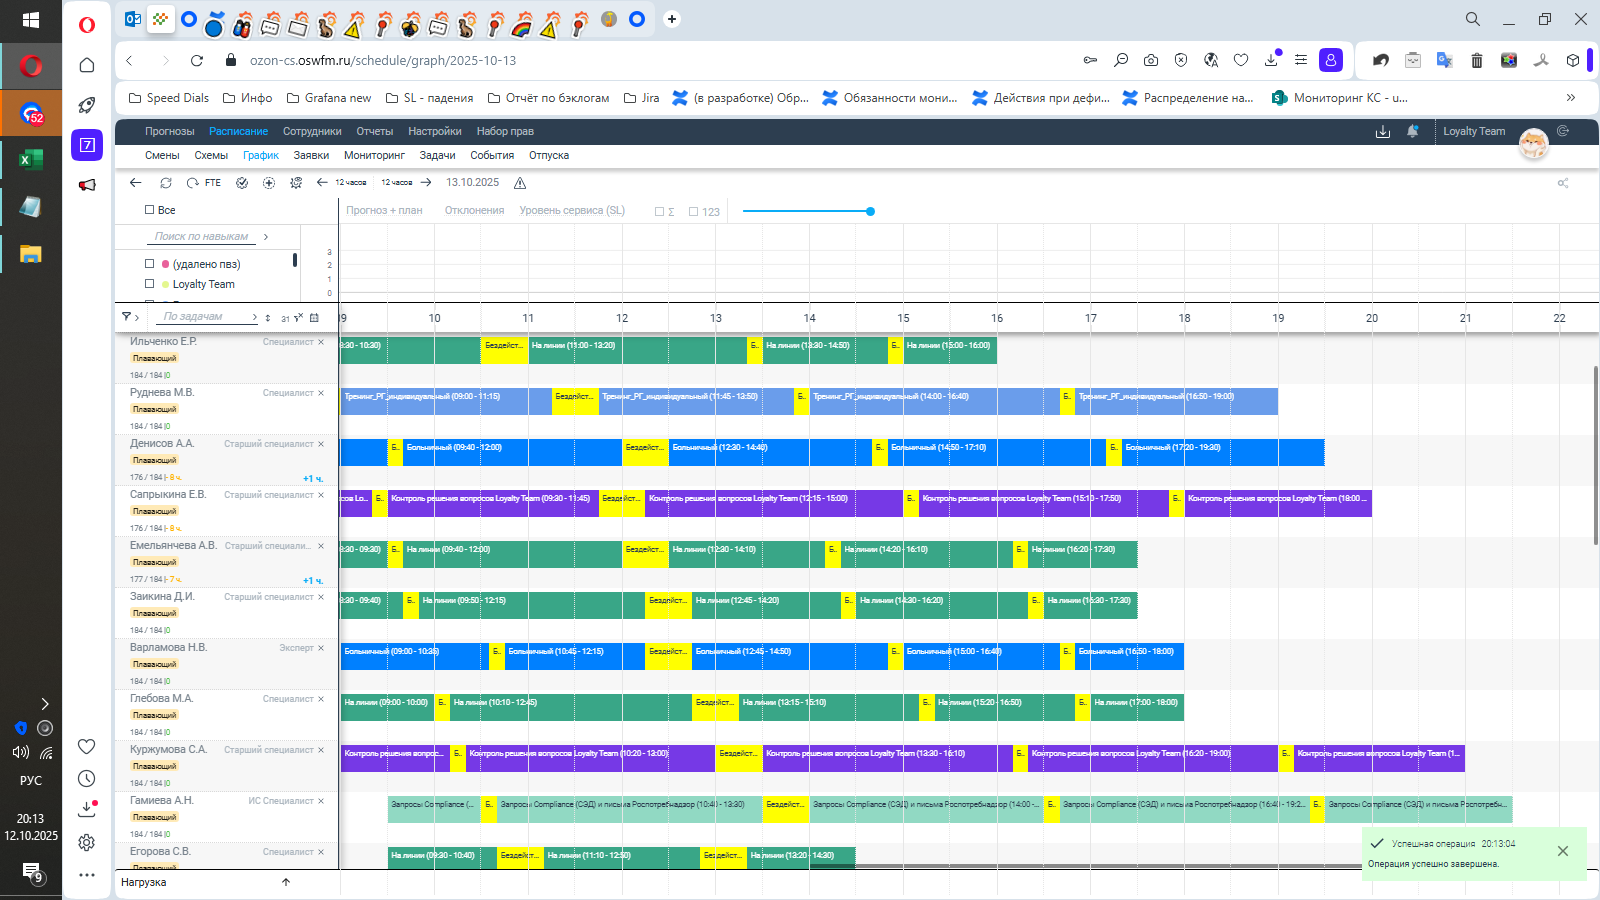Refresh the schedule graph with the sync icon

pyautogui.click(x=166, y=183)
